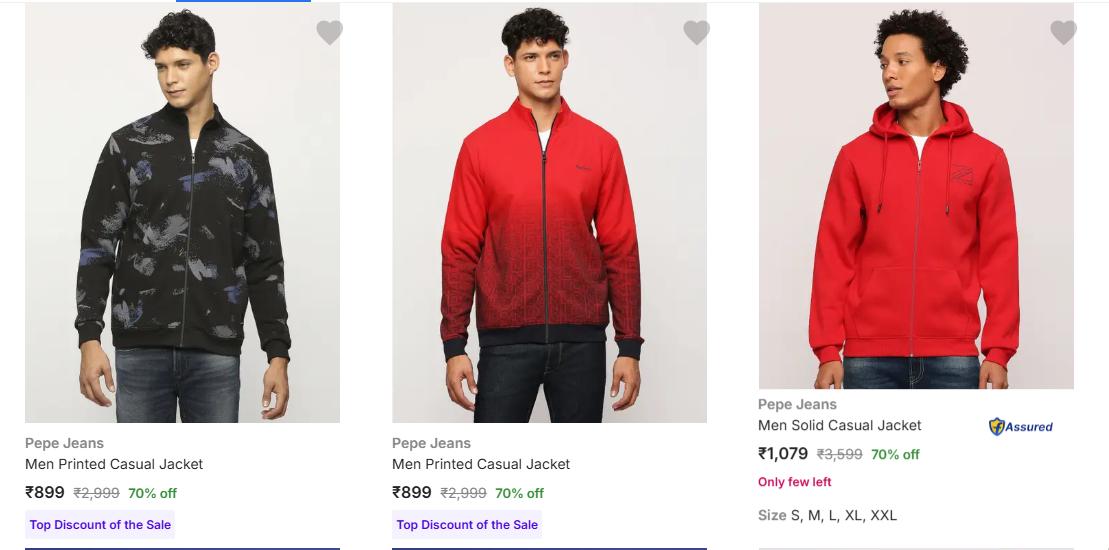Open the black printed jacket product image
Image resolution: width=1109 pixels, height=550 pixels.
(x=182, y=212)
